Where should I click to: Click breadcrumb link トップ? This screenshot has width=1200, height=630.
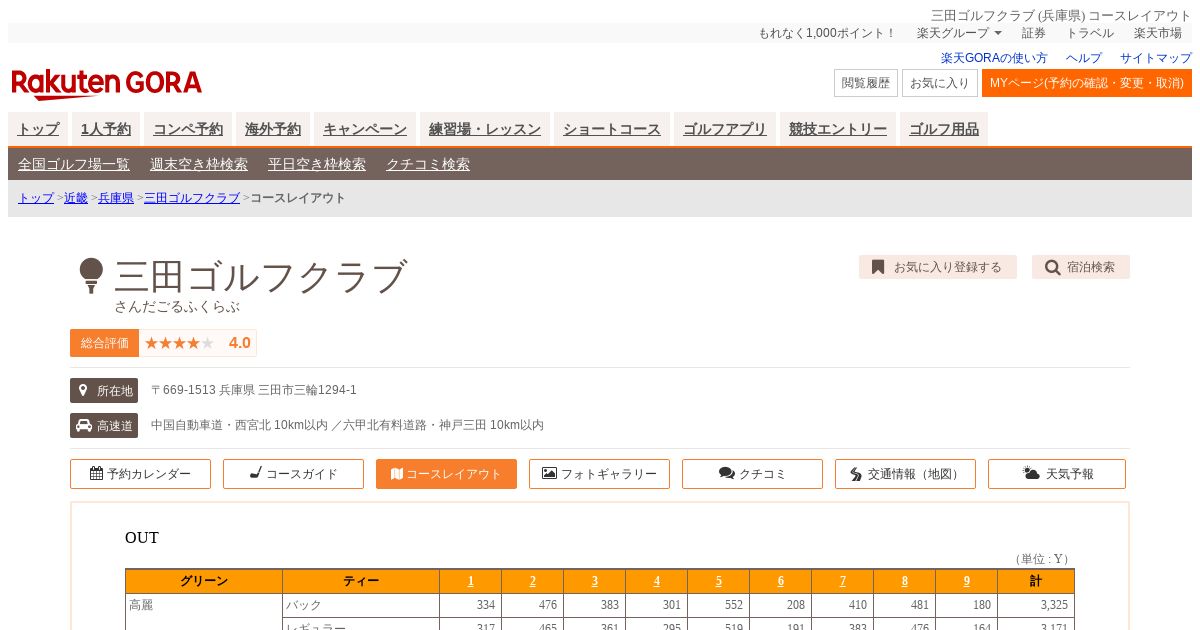tap(36, 198)
